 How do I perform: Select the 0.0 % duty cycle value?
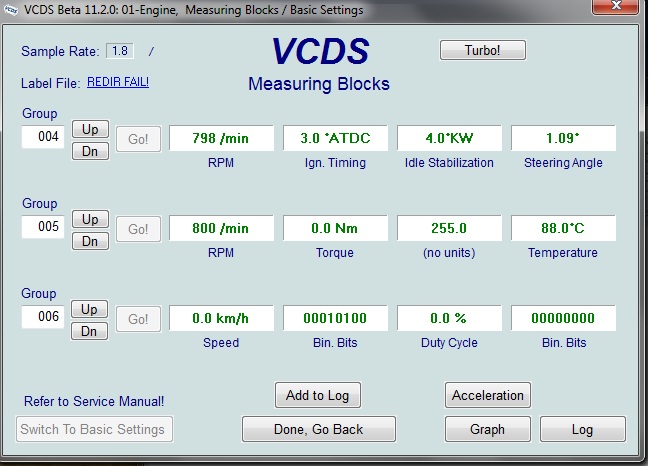[x=449, y=318]
